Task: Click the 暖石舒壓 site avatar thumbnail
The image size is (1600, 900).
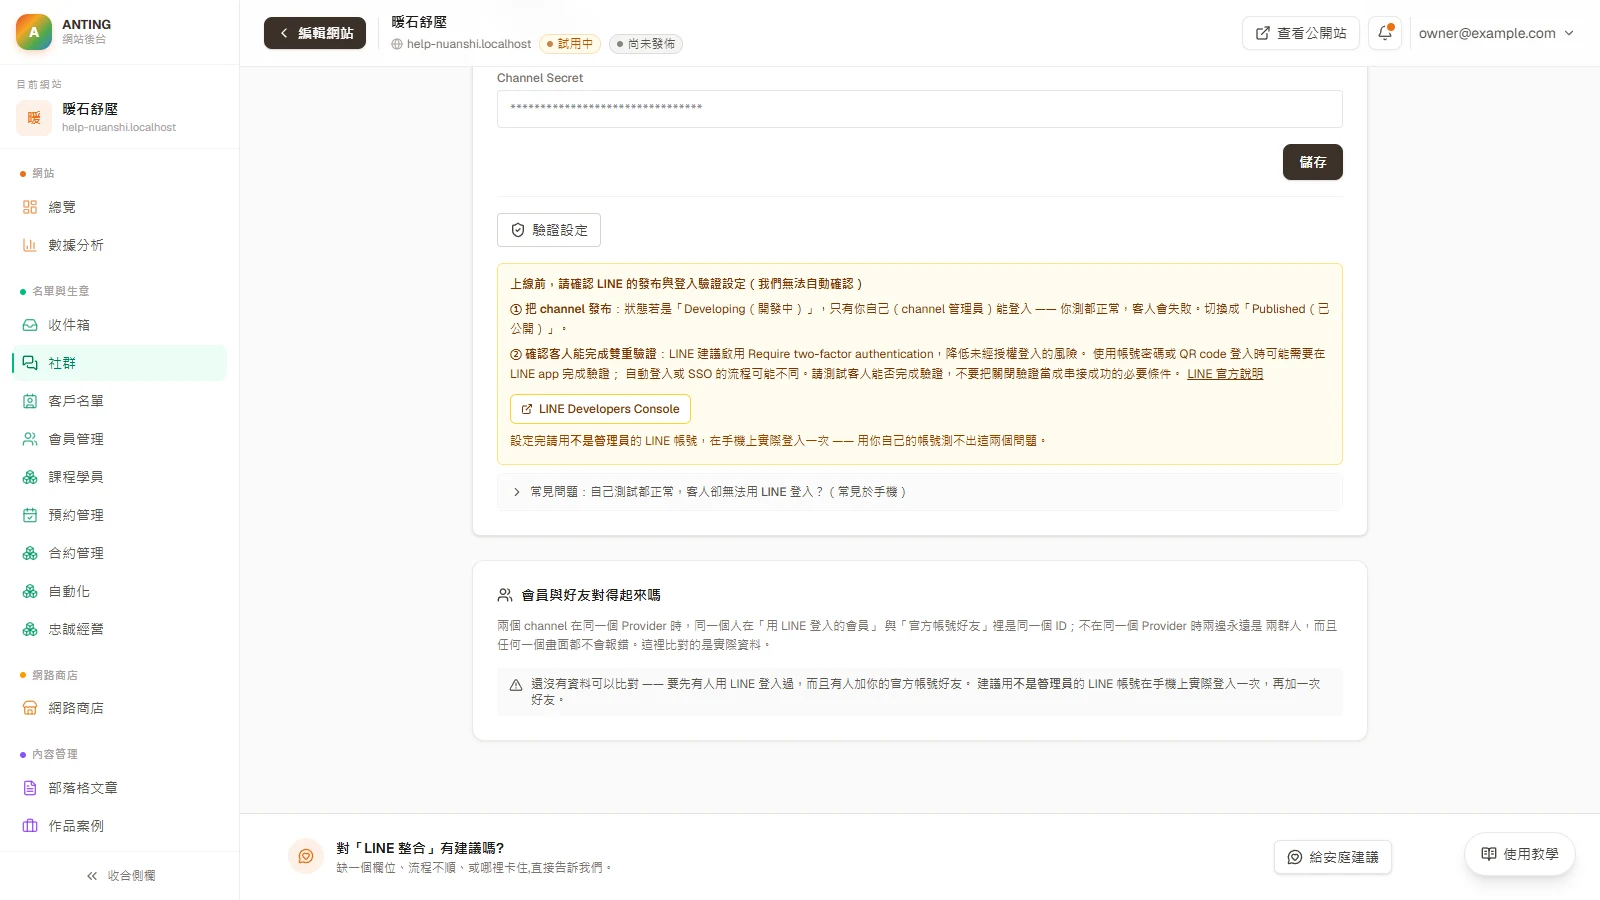Action: (34, 118)
